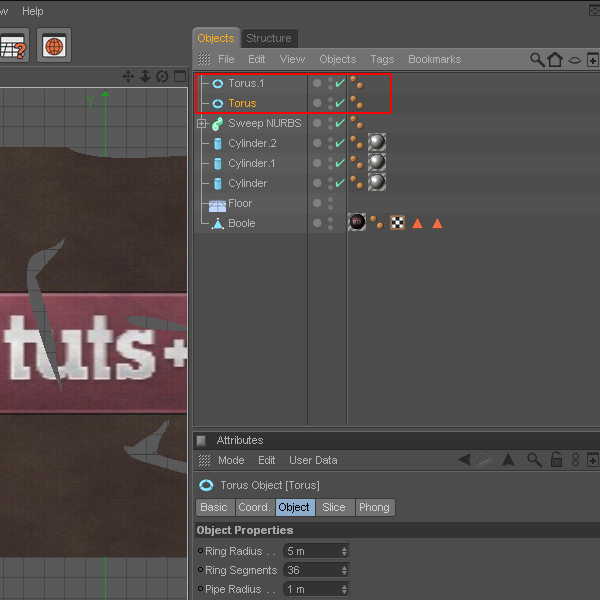Screen dimensions: 600x600
Task: Open the Objects tab
Action: [216, 38]
